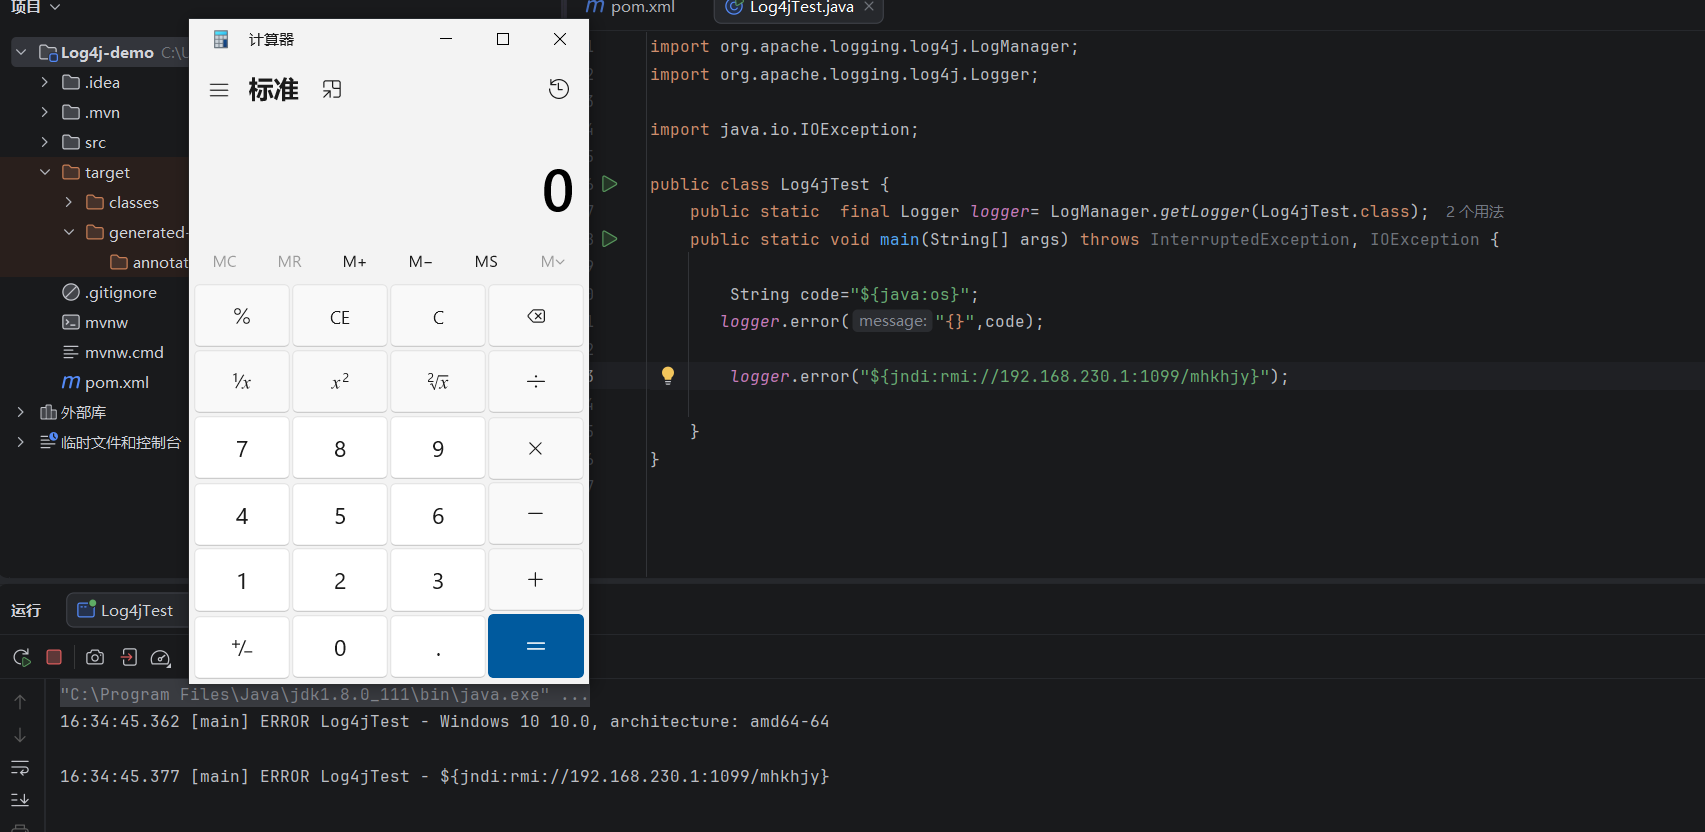
Task: Click the decimal point key
Action: pyautogui.click(x=438, y=647)
